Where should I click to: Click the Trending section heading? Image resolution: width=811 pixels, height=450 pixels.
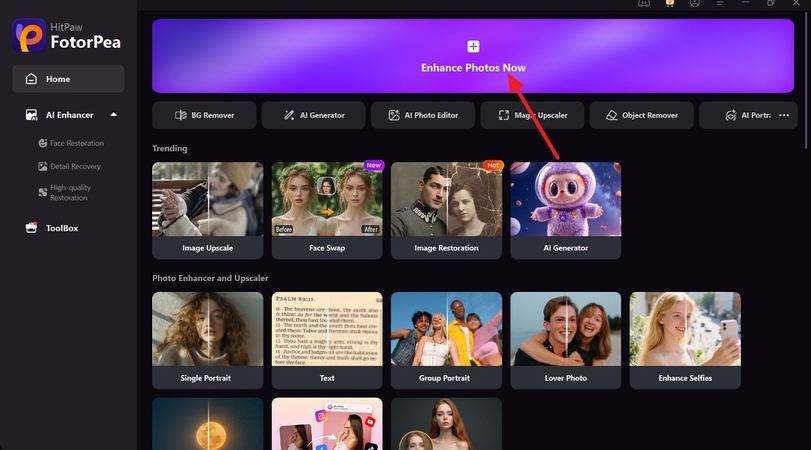tap(170, 148)
